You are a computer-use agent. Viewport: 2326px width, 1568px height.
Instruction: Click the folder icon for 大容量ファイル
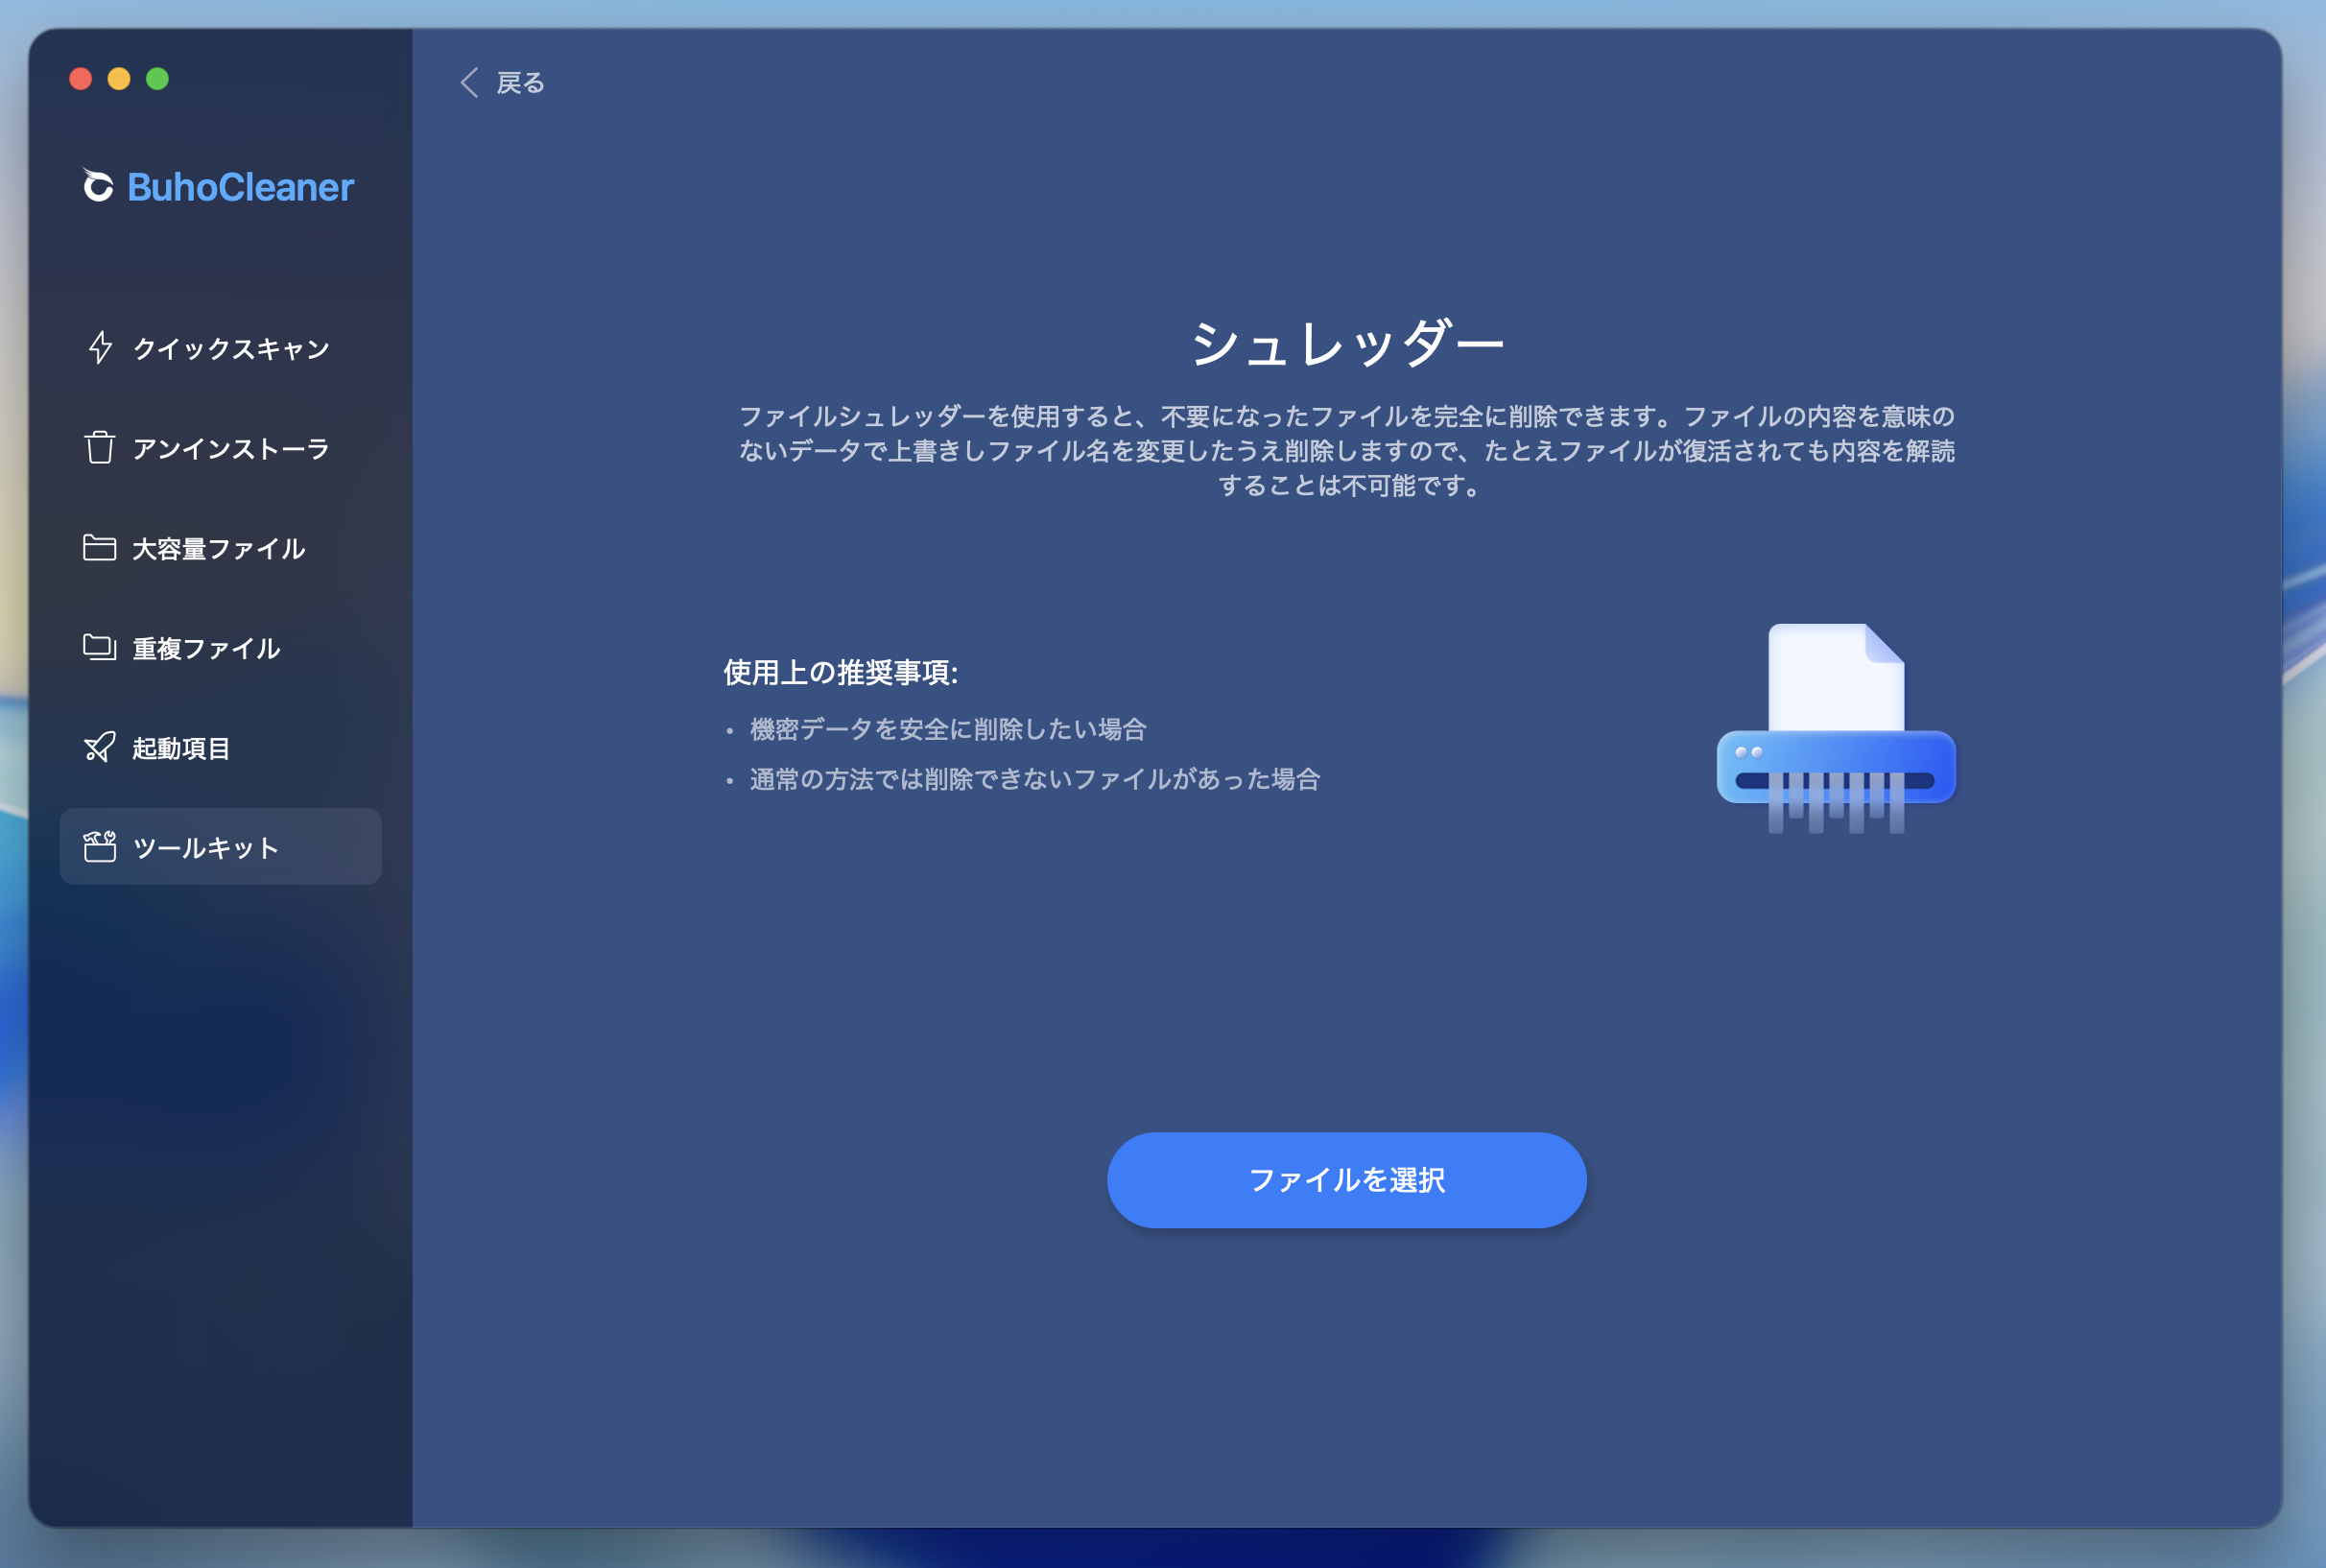click(99, 547)
